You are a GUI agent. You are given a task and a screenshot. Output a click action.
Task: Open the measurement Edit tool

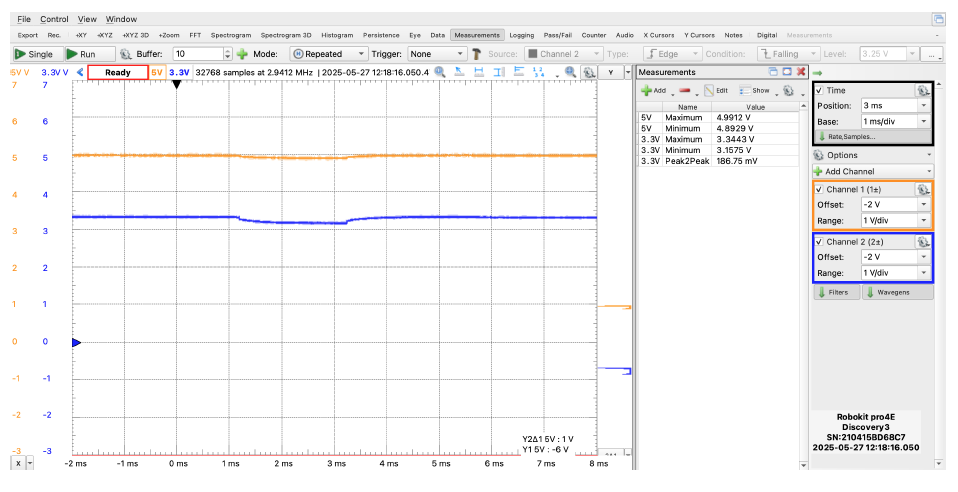[x=716, y=90]
